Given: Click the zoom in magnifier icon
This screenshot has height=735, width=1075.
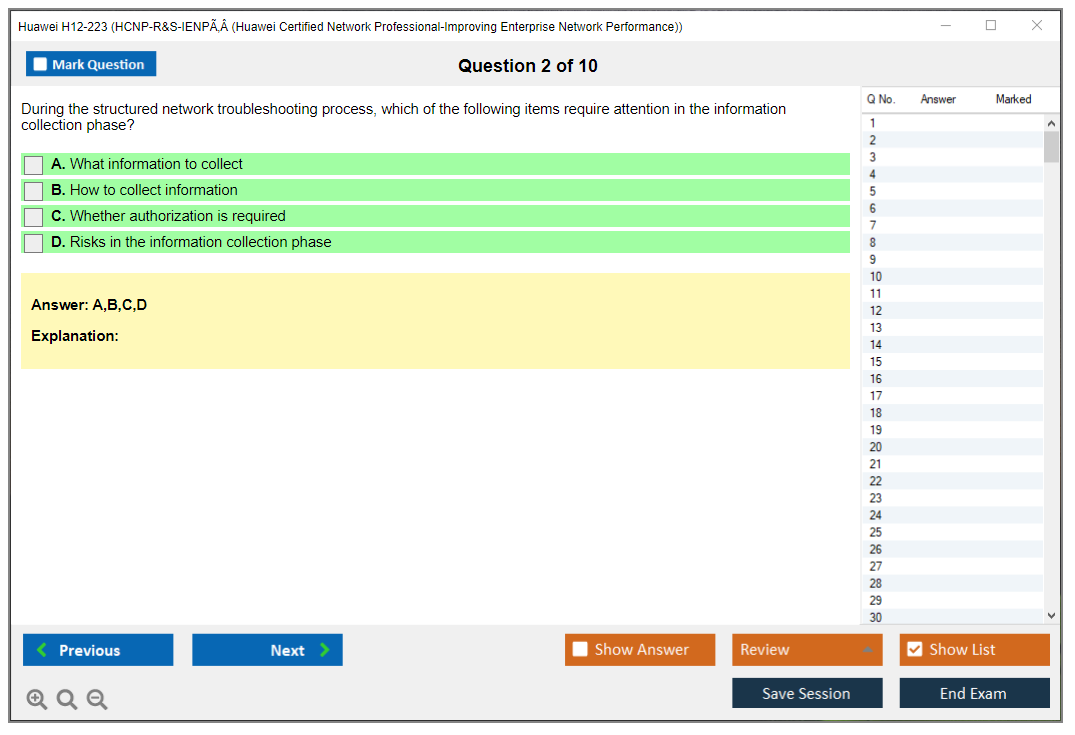Looking at the screenshot, I should 37,700.
